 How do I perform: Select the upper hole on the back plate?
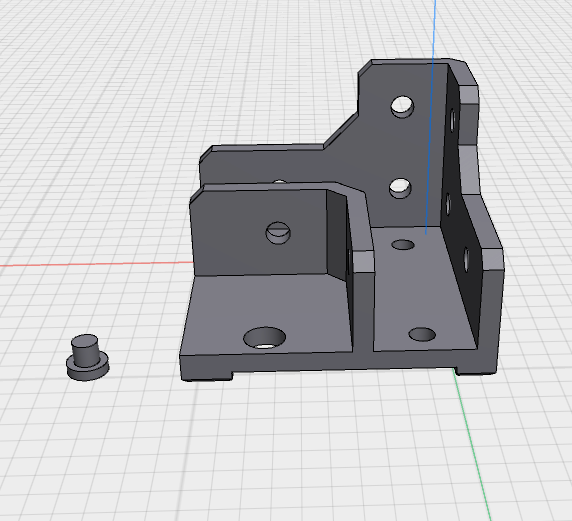click(402, 107)
